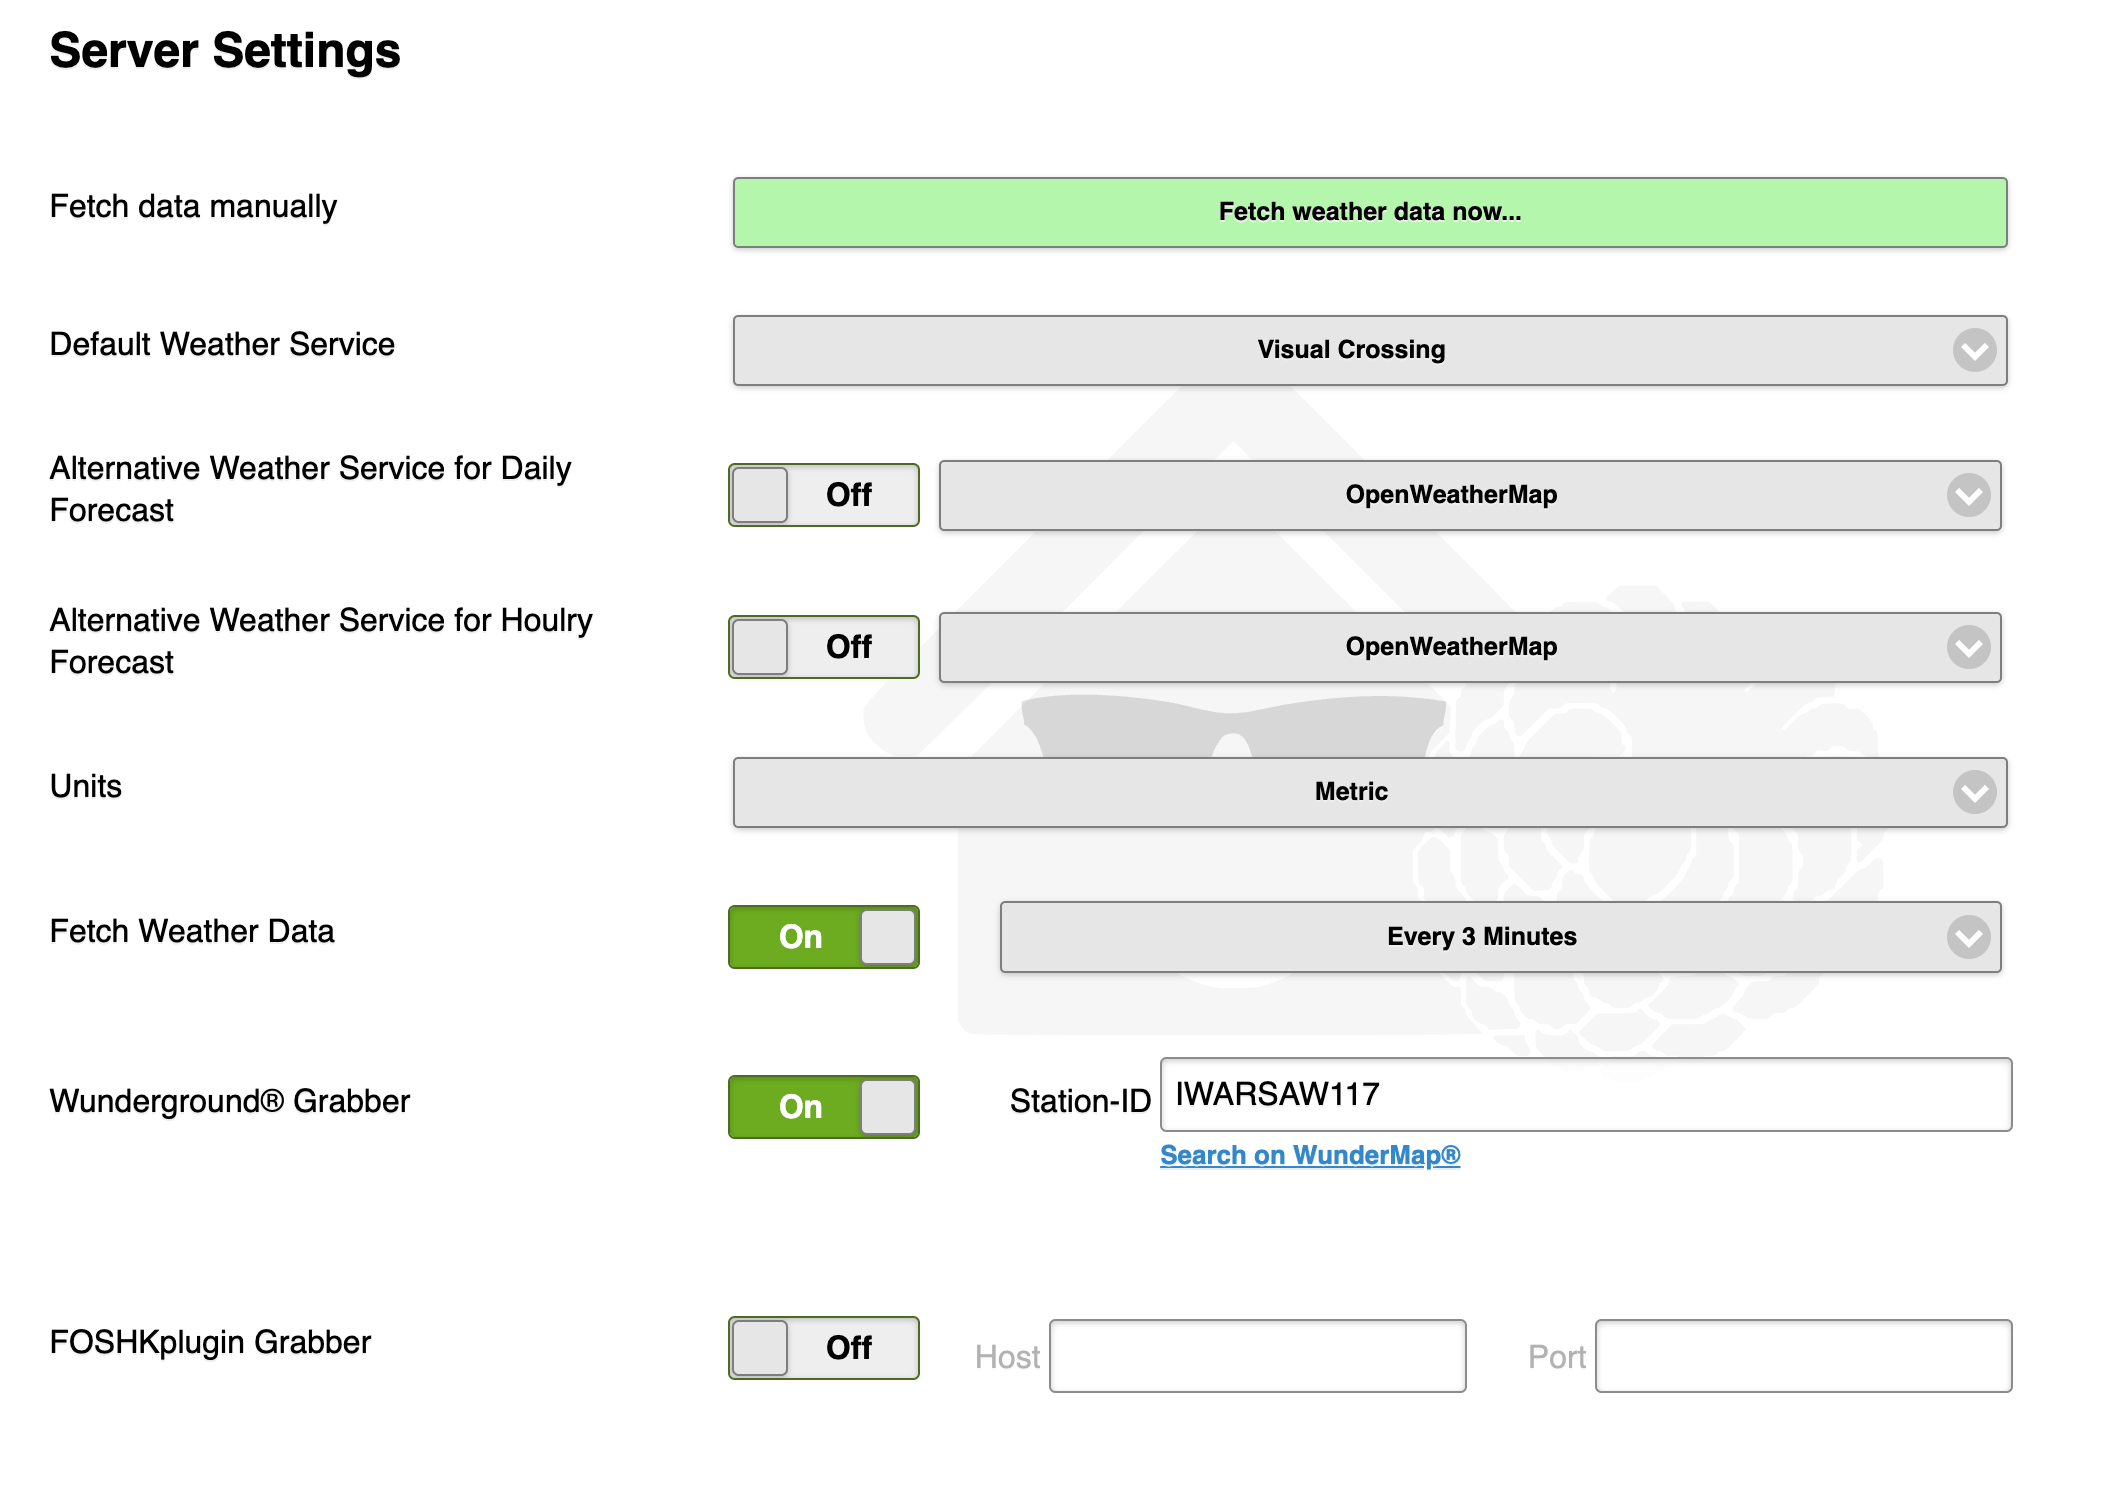Click chevron icon on Default Weather Service
This screenshot has width=2116, height=1486.
coord(1974,350)
